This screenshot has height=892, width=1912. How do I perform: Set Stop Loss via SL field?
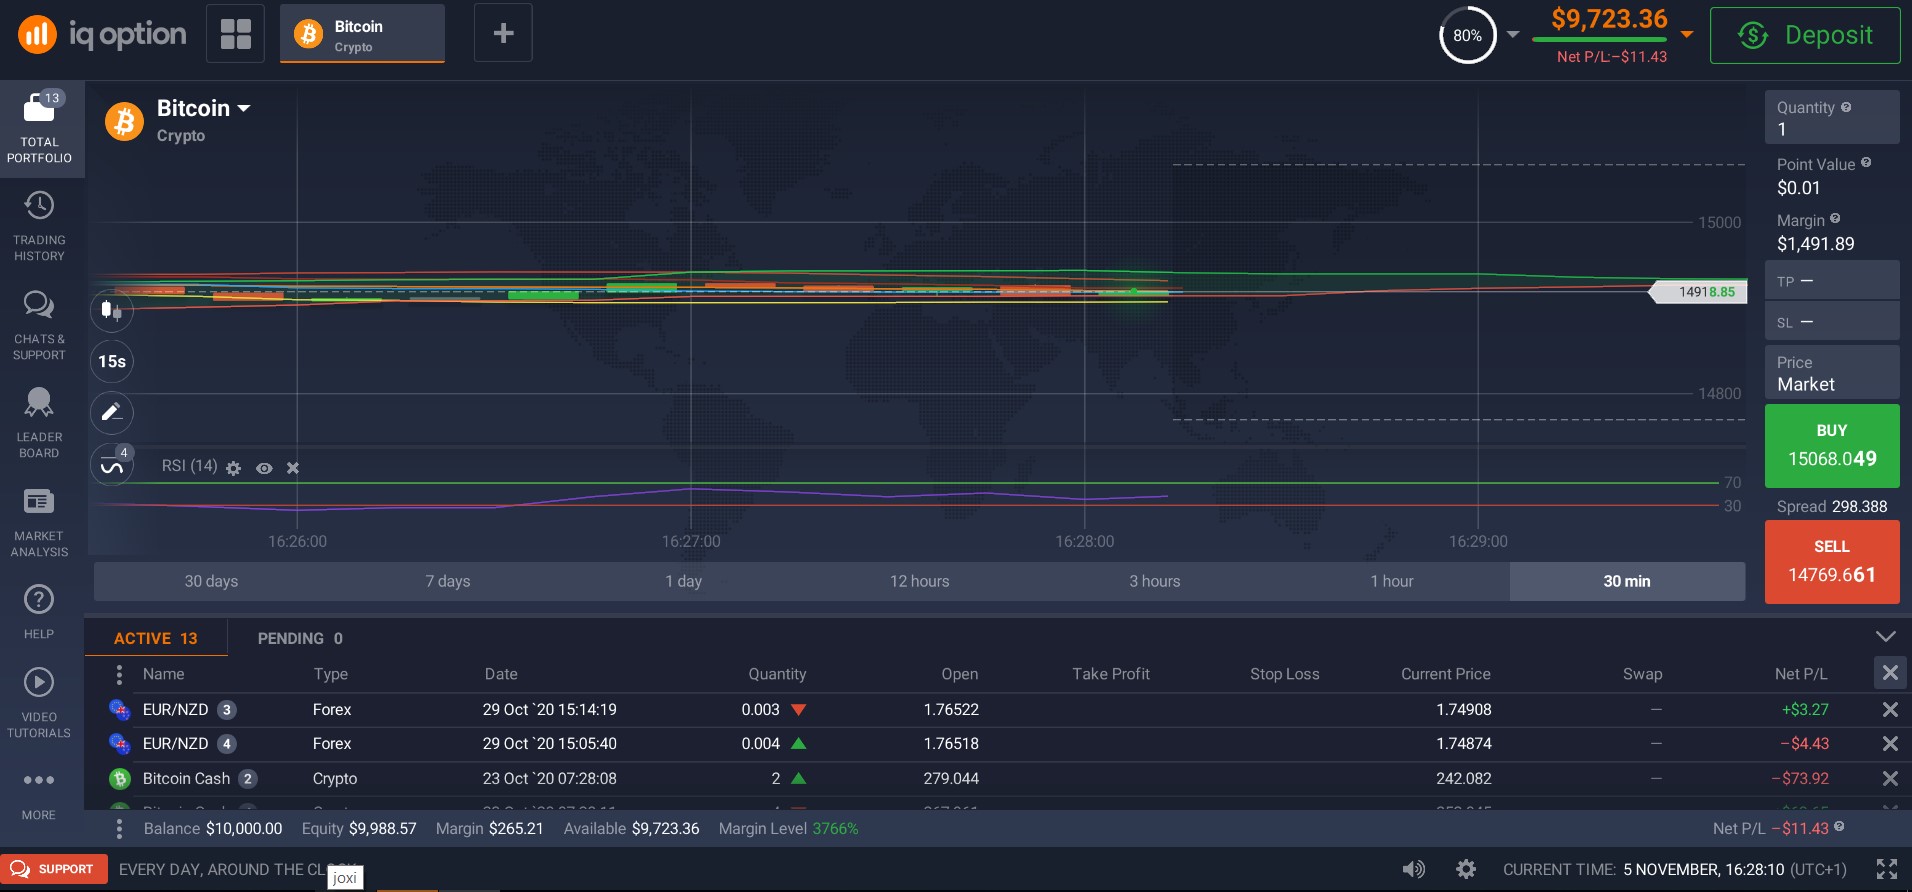coord(1832,322)
